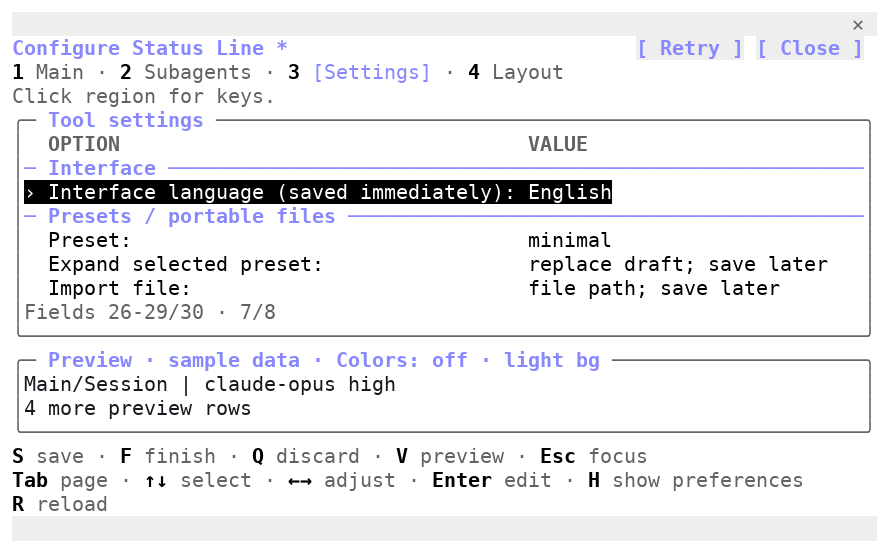
Task: Click the Tool settings panel title
Action: tap(126, 120)
